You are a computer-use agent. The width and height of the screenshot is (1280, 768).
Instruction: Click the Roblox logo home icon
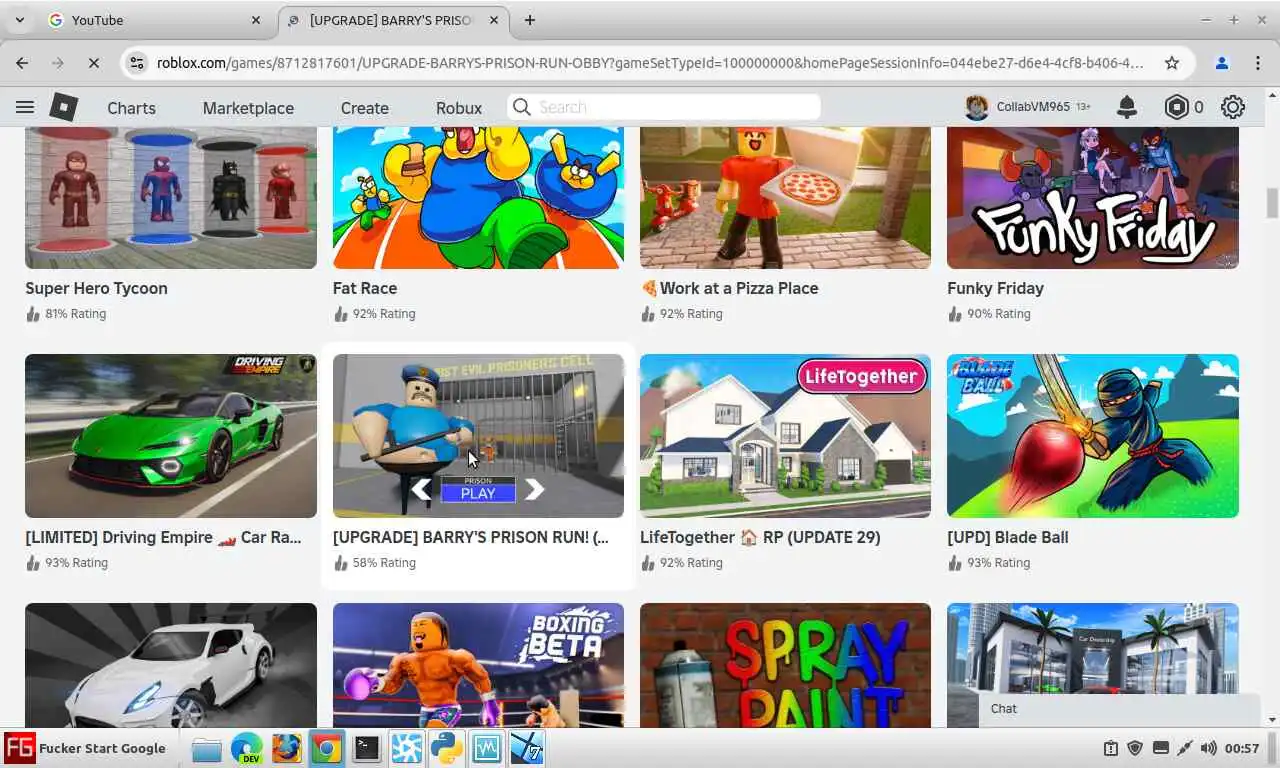pyautogui.click(x=64, y=107)
